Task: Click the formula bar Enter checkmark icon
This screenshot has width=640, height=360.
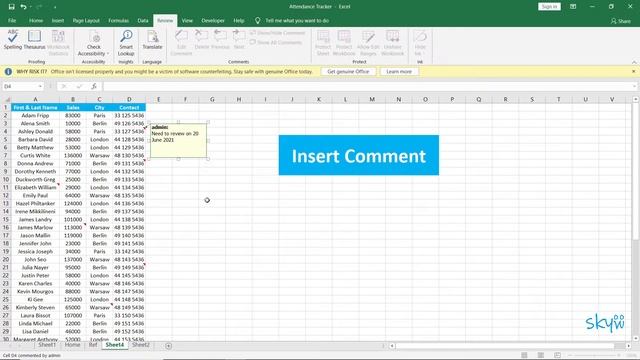Action: pyautogui.click(x=79, y=86)
